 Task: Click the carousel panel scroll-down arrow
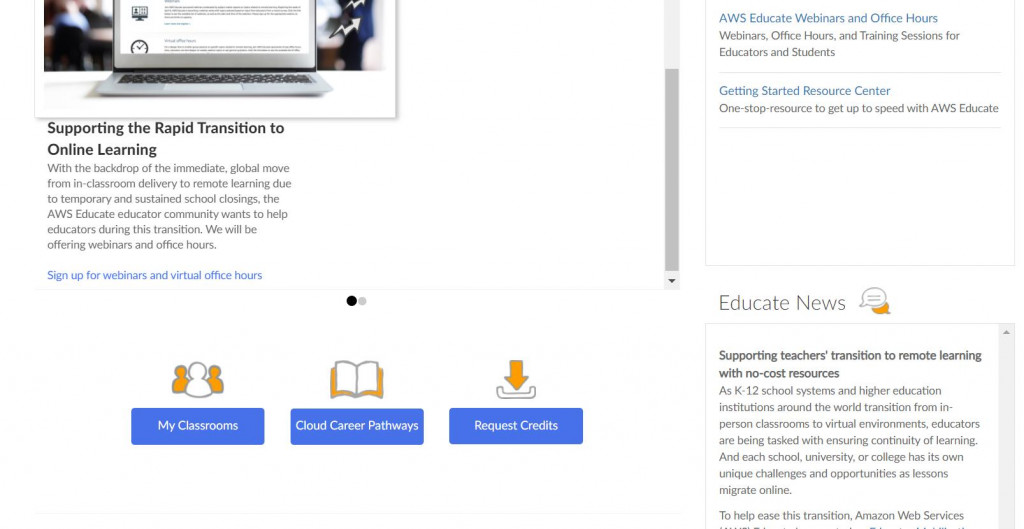672,281
